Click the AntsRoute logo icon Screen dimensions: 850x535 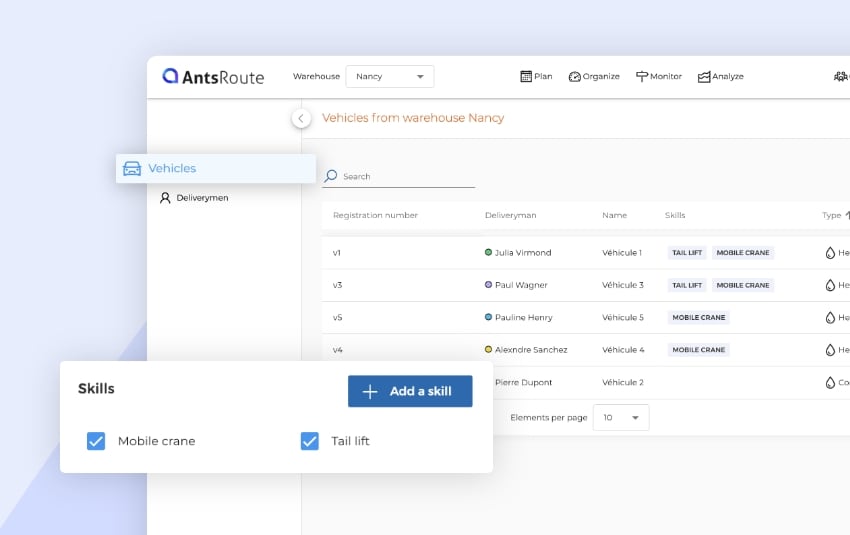coord(171,76)
